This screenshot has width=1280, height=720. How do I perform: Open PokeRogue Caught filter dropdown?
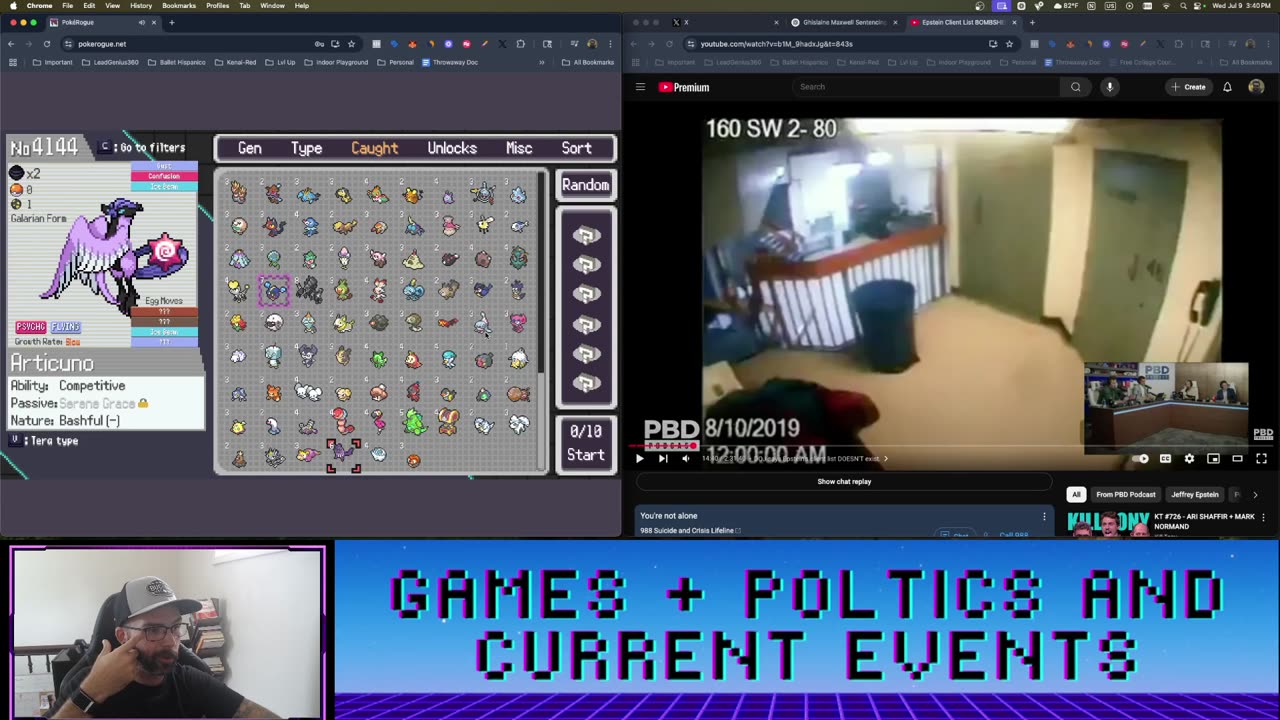pos(374,148)
